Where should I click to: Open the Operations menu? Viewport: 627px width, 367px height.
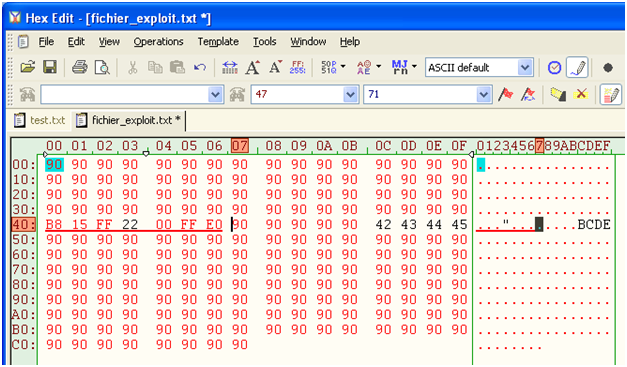pos(158,42)
